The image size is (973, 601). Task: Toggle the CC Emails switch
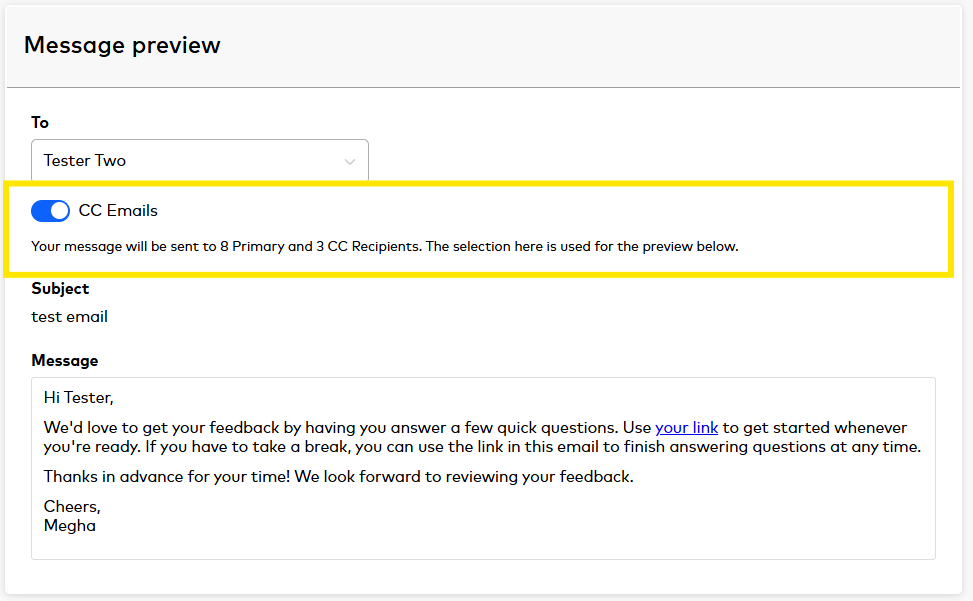(50, 211)
